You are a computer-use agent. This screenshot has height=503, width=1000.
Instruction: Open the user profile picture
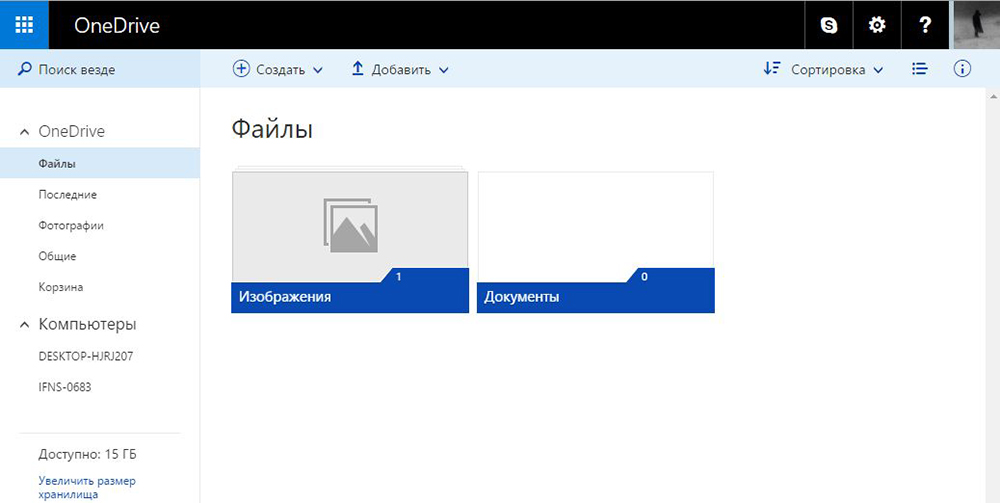pyautogui.click(x=976, y=25)
